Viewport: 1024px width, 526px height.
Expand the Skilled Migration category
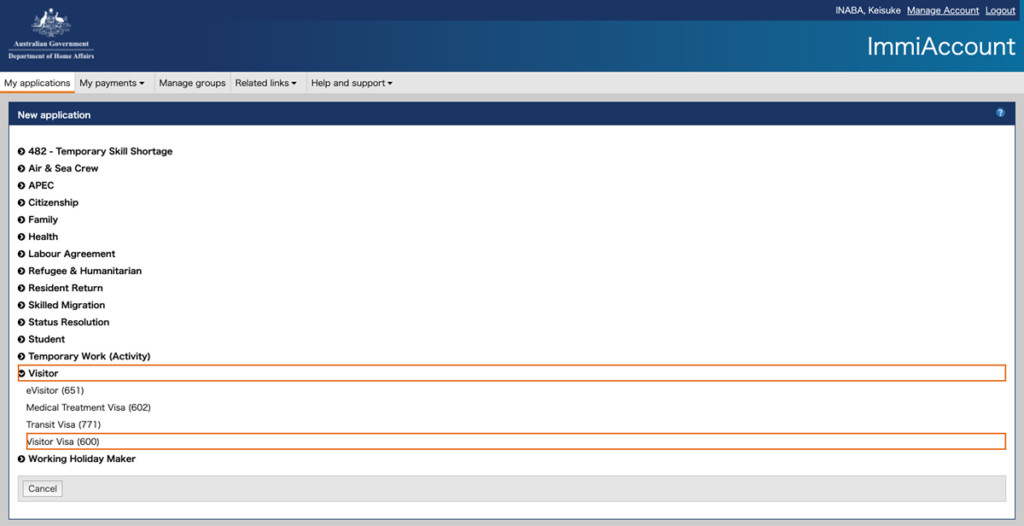click(x=61, y=304)
